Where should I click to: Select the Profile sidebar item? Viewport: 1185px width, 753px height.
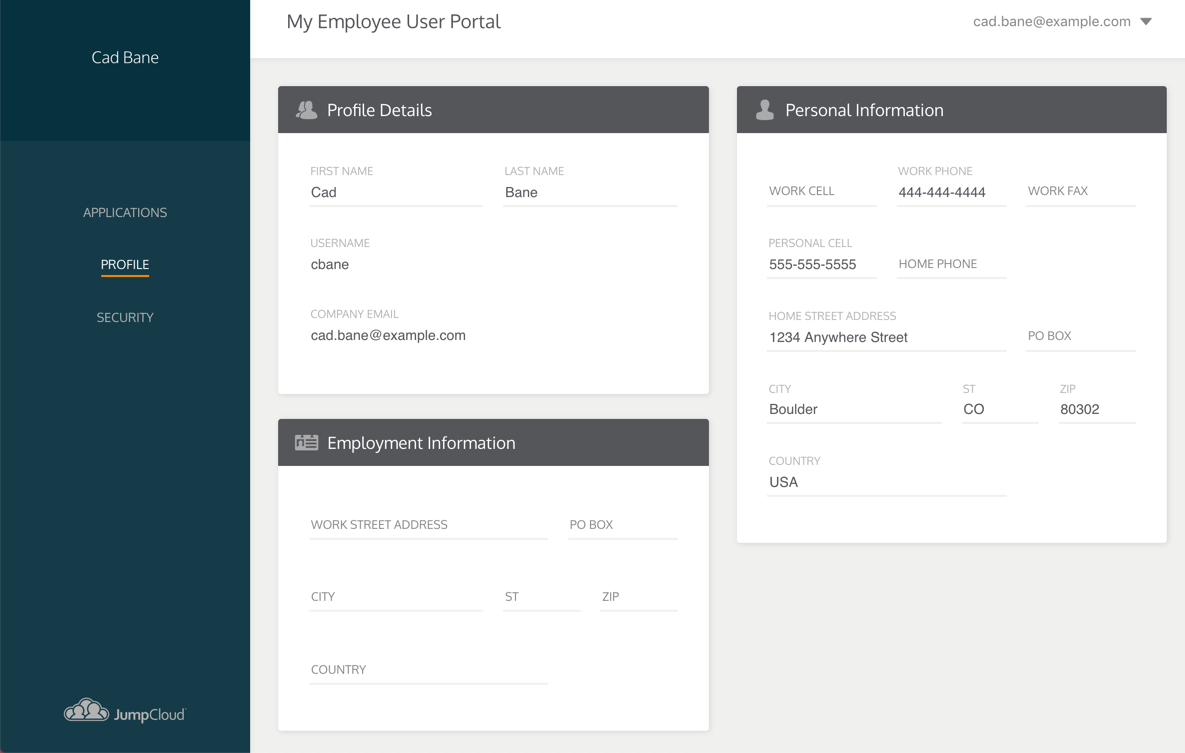coord(125,265)
